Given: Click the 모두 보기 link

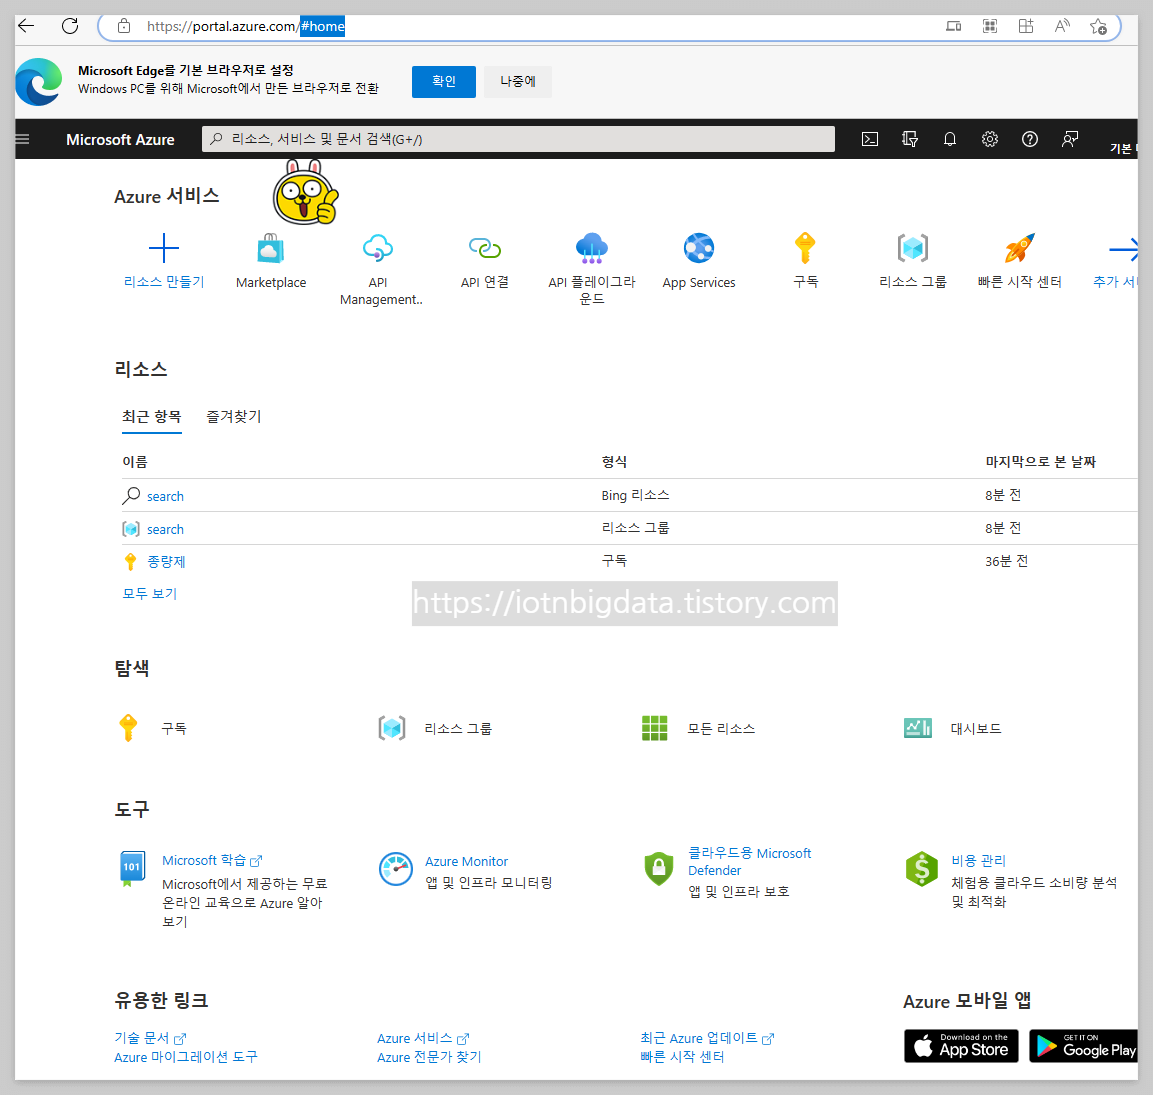Looking at the screenshot, I should pyautogui.click(x=150, y=593).
